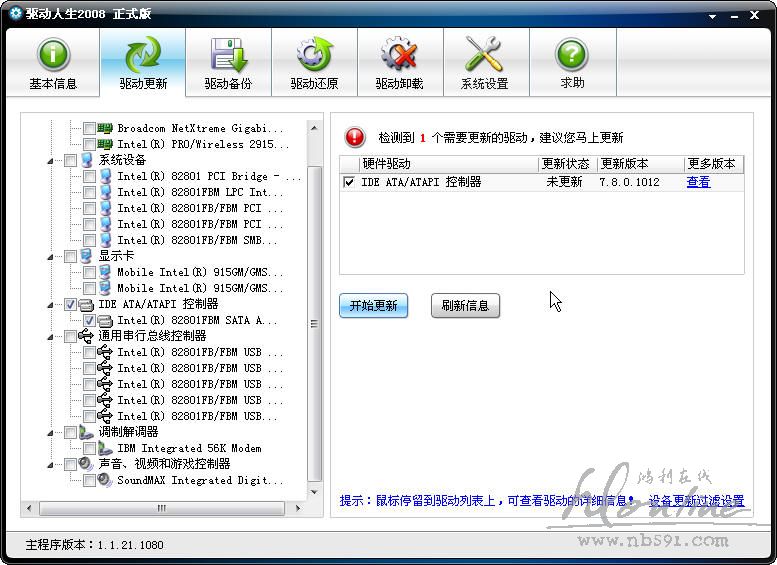Open the 驱动备份 floppy disk icon
The image size is (777, 565).
(x=228, y=55)
